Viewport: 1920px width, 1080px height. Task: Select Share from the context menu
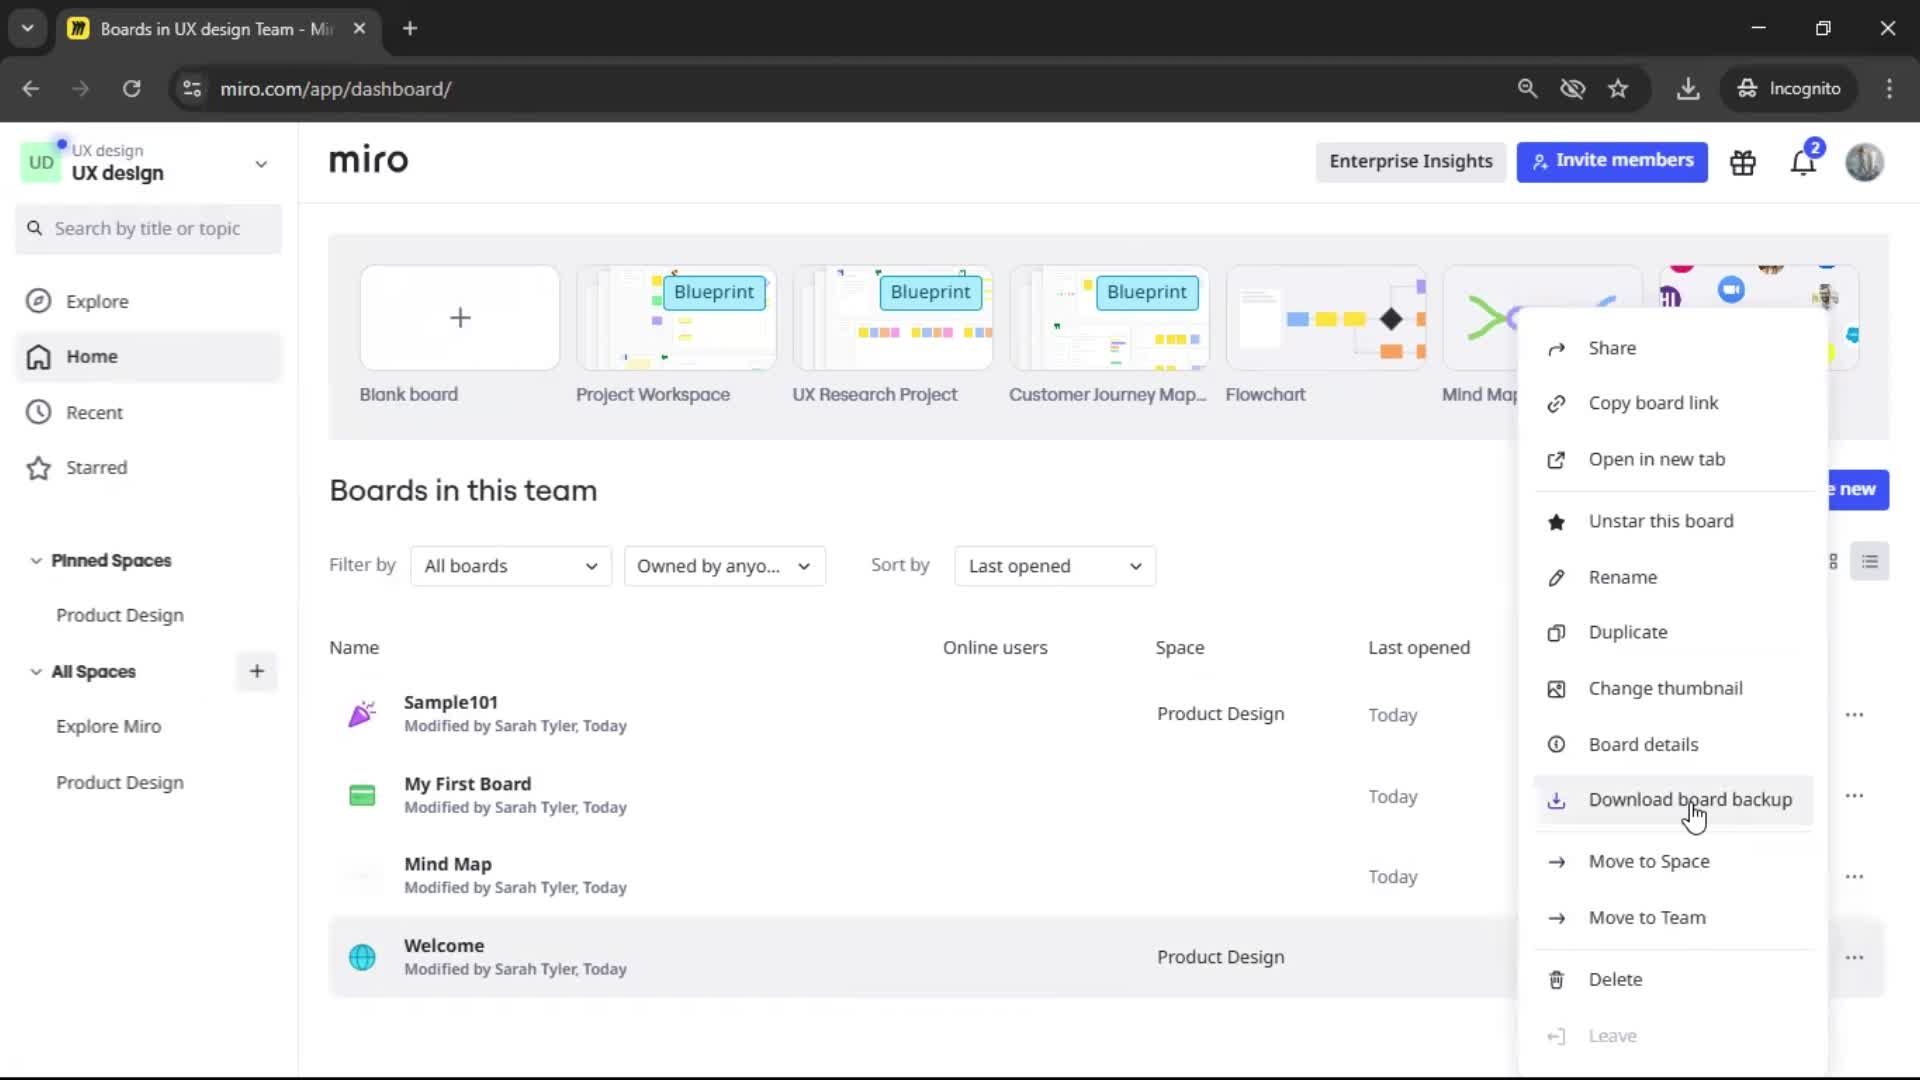click(x=1673, y=348)
